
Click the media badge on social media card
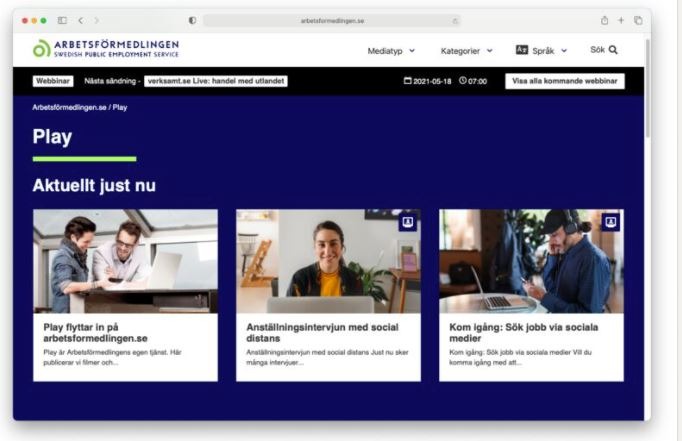coord(610,222)
